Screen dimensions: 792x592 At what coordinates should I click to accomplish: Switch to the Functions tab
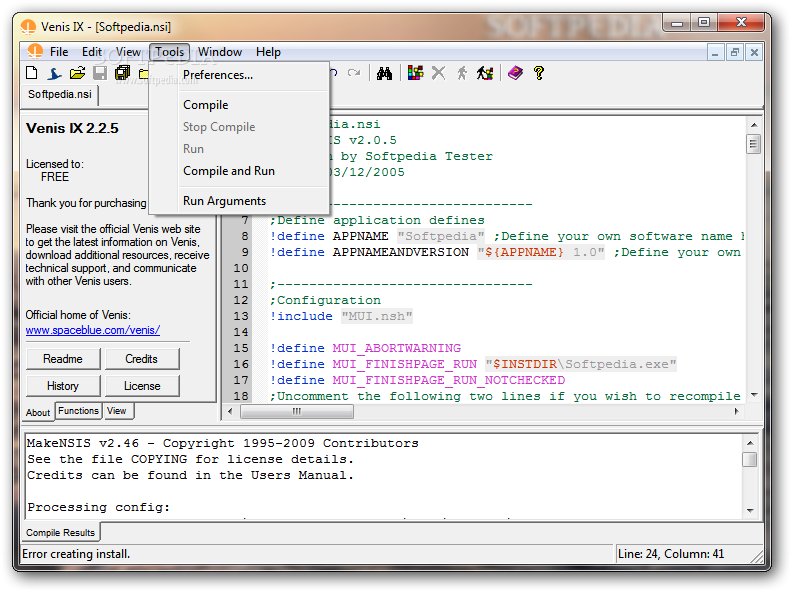(x=78, y=411)
